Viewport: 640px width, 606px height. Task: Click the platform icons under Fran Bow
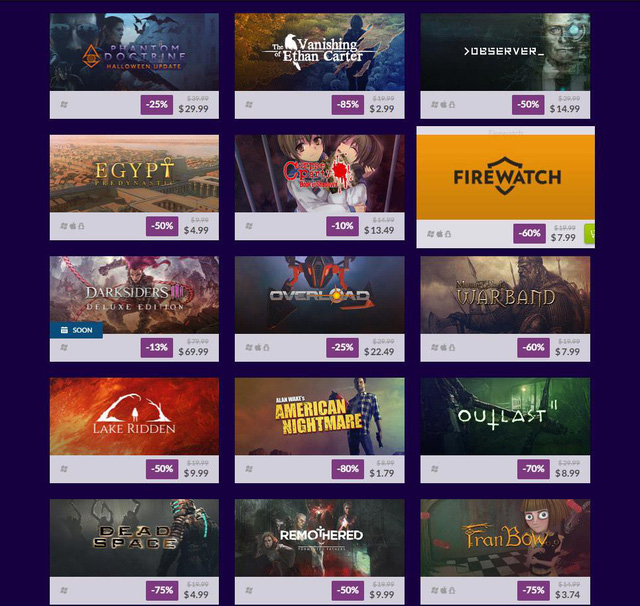[x=443, y=590]
